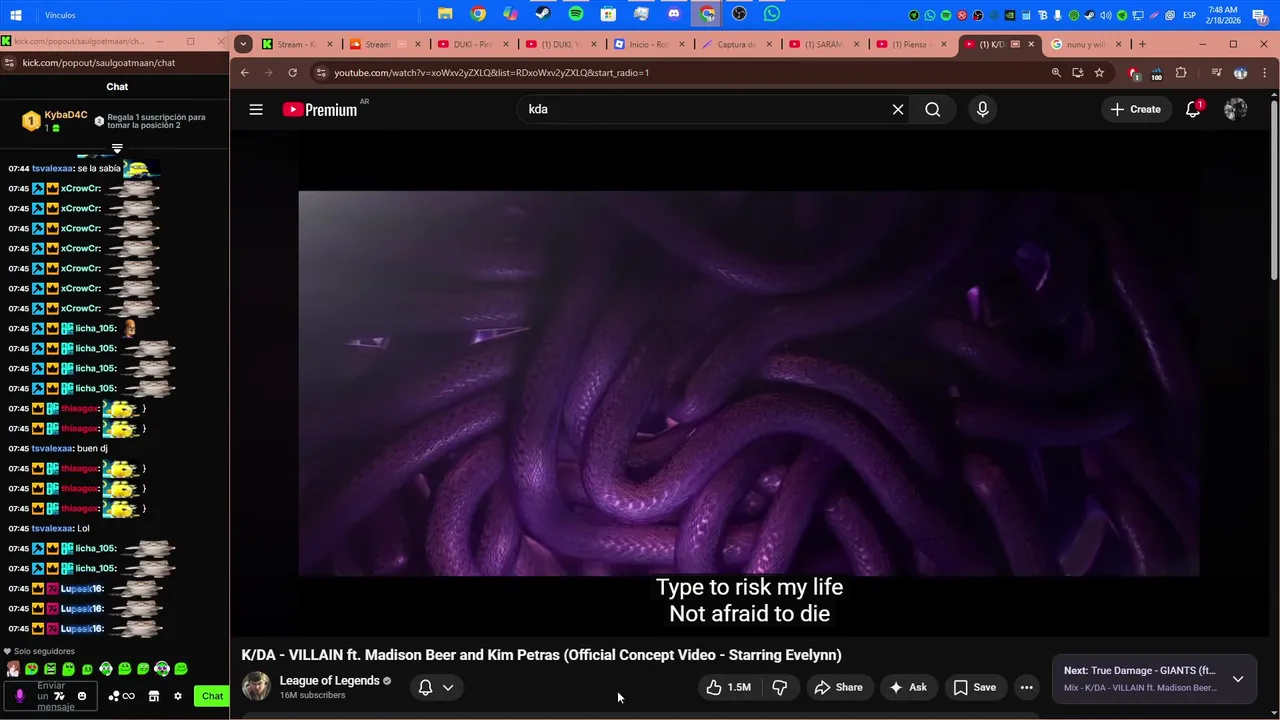Viewport: 1280px width, 720px height.
Task: Open Windows Start menu
Action: tap(16, 15)
